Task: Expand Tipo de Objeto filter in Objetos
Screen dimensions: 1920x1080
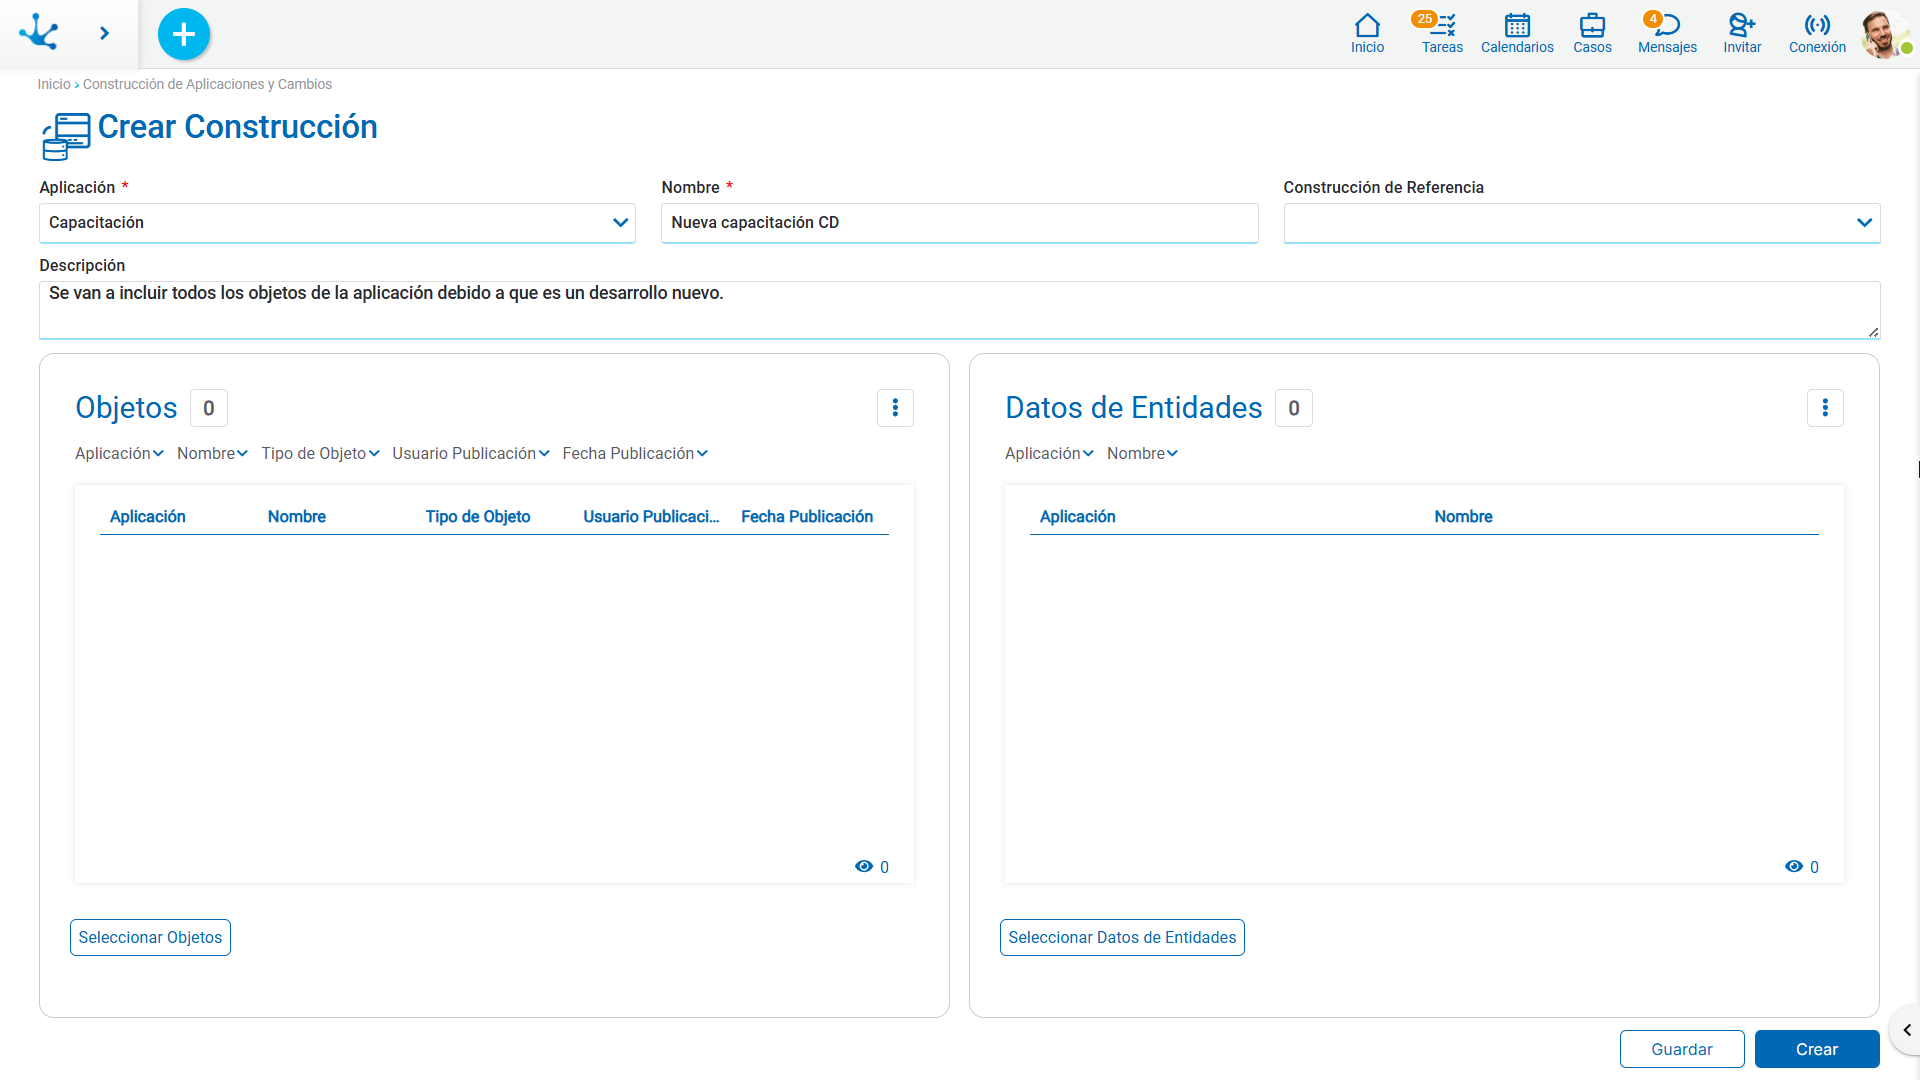Action: tap(320, 453)
